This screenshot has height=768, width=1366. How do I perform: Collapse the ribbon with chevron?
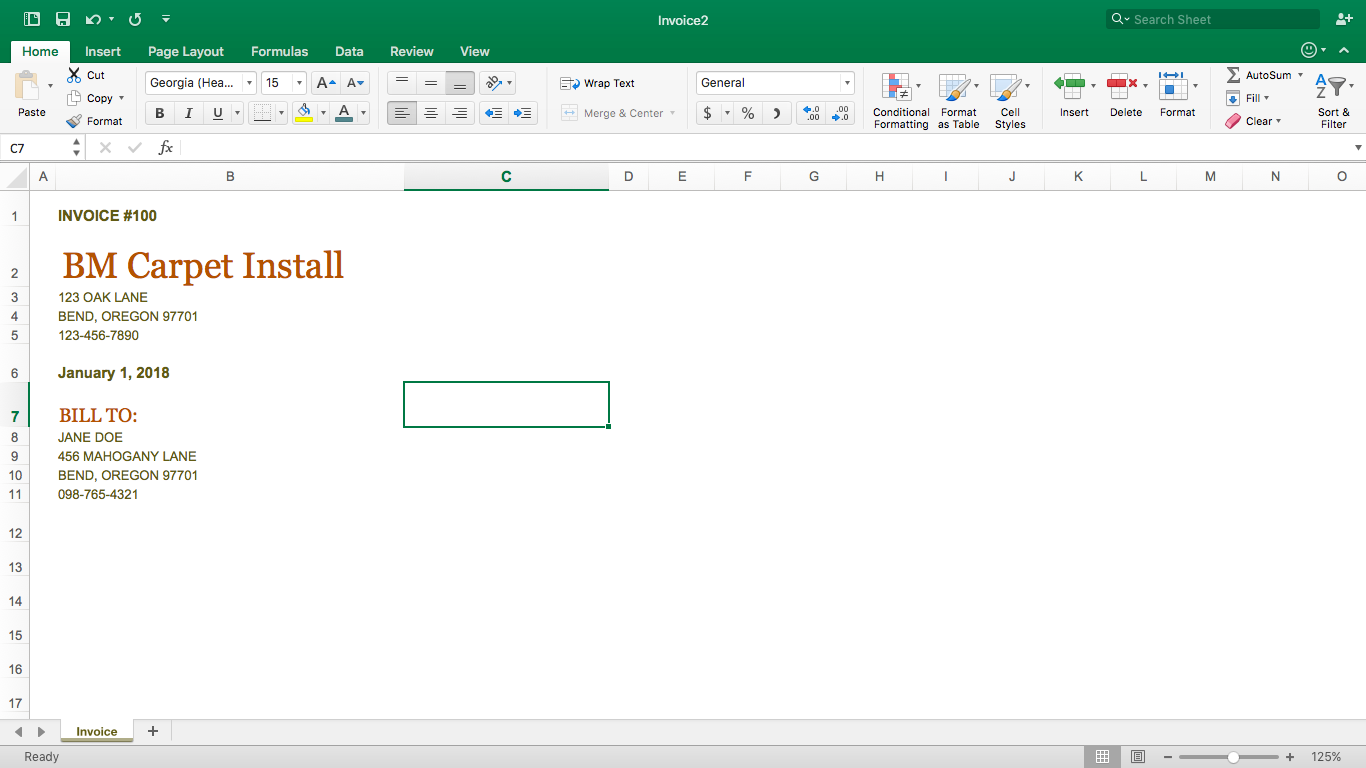(1344, 50)
